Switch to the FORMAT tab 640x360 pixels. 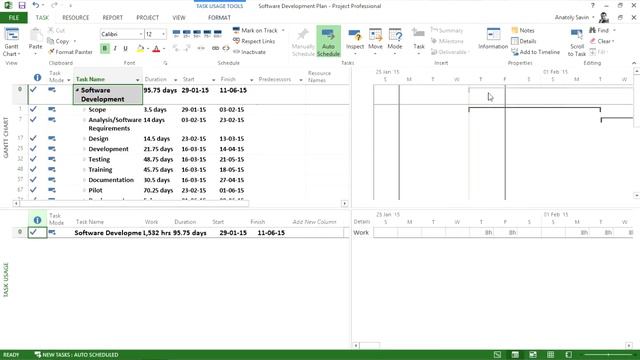tap(219, 18)
